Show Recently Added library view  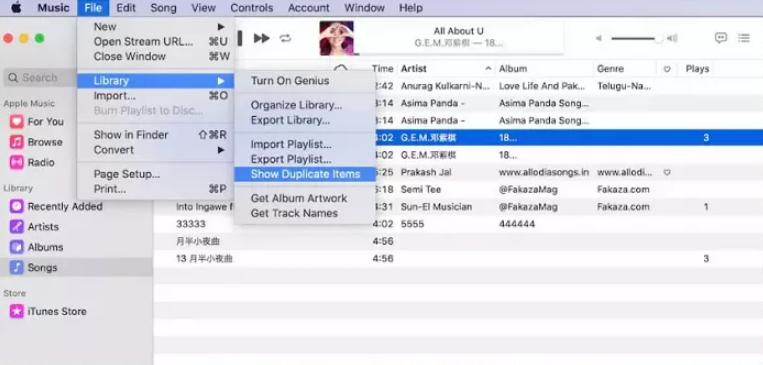(x=56, y=206)
